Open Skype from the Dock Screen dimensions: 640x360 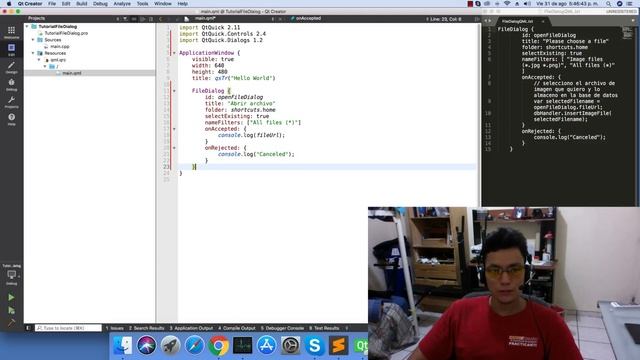tap(315, 345)
